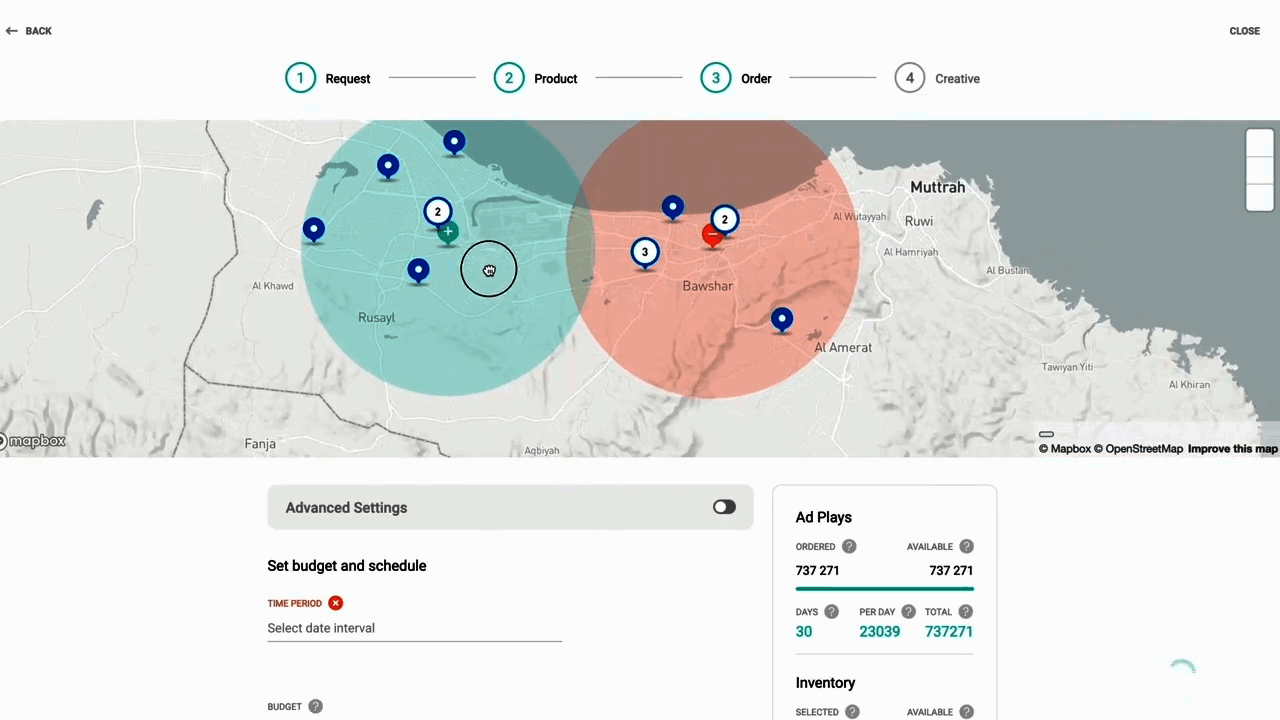
Task: Click the circular radius handle on the map
Action: [489, 270]
